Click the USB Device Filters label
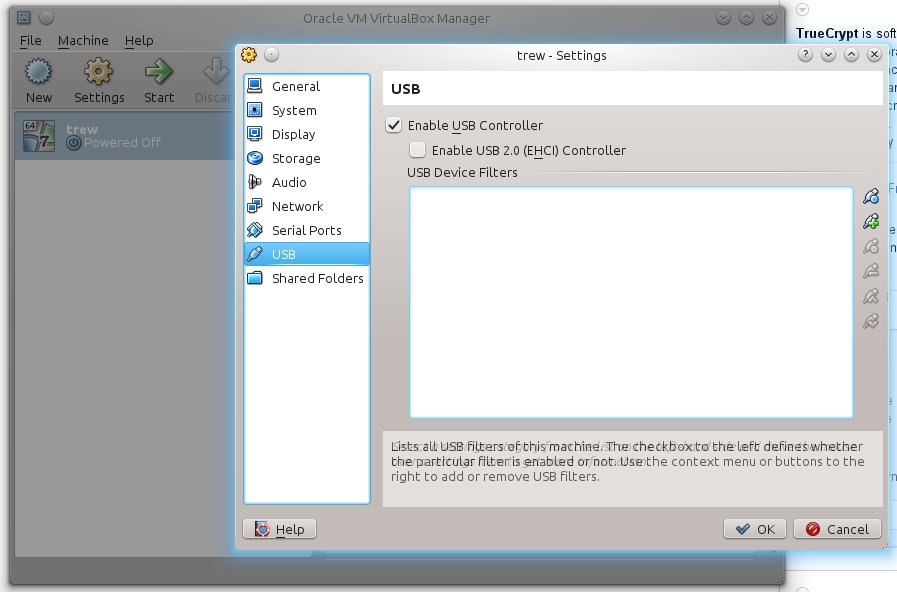Viewport: 897px width, 592px height. [x=462, y=173]
